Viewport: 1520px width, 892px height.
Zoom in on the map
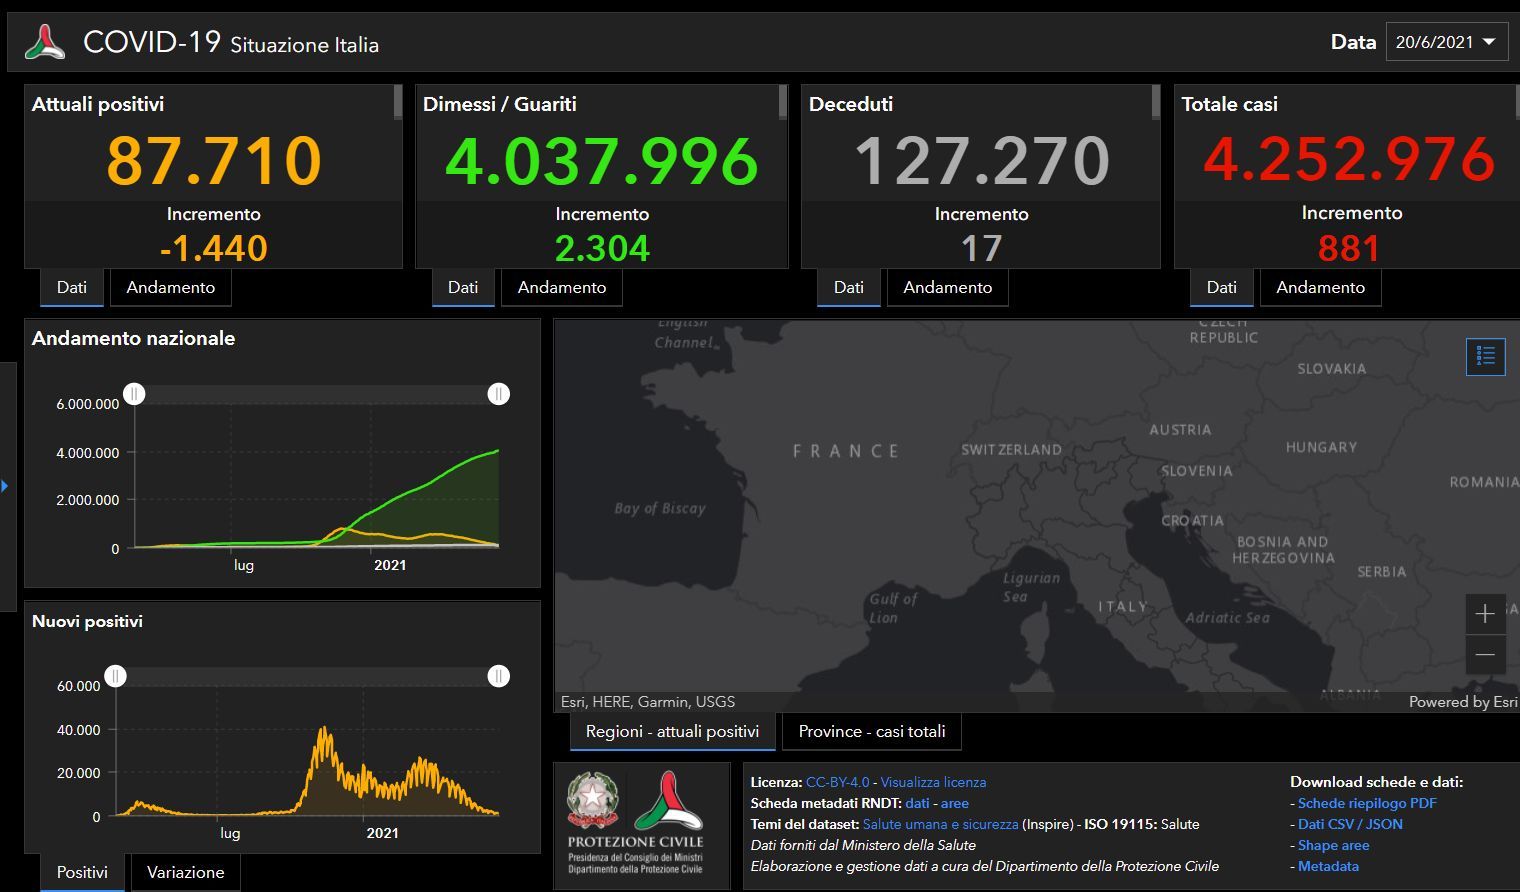(1485, 613)
